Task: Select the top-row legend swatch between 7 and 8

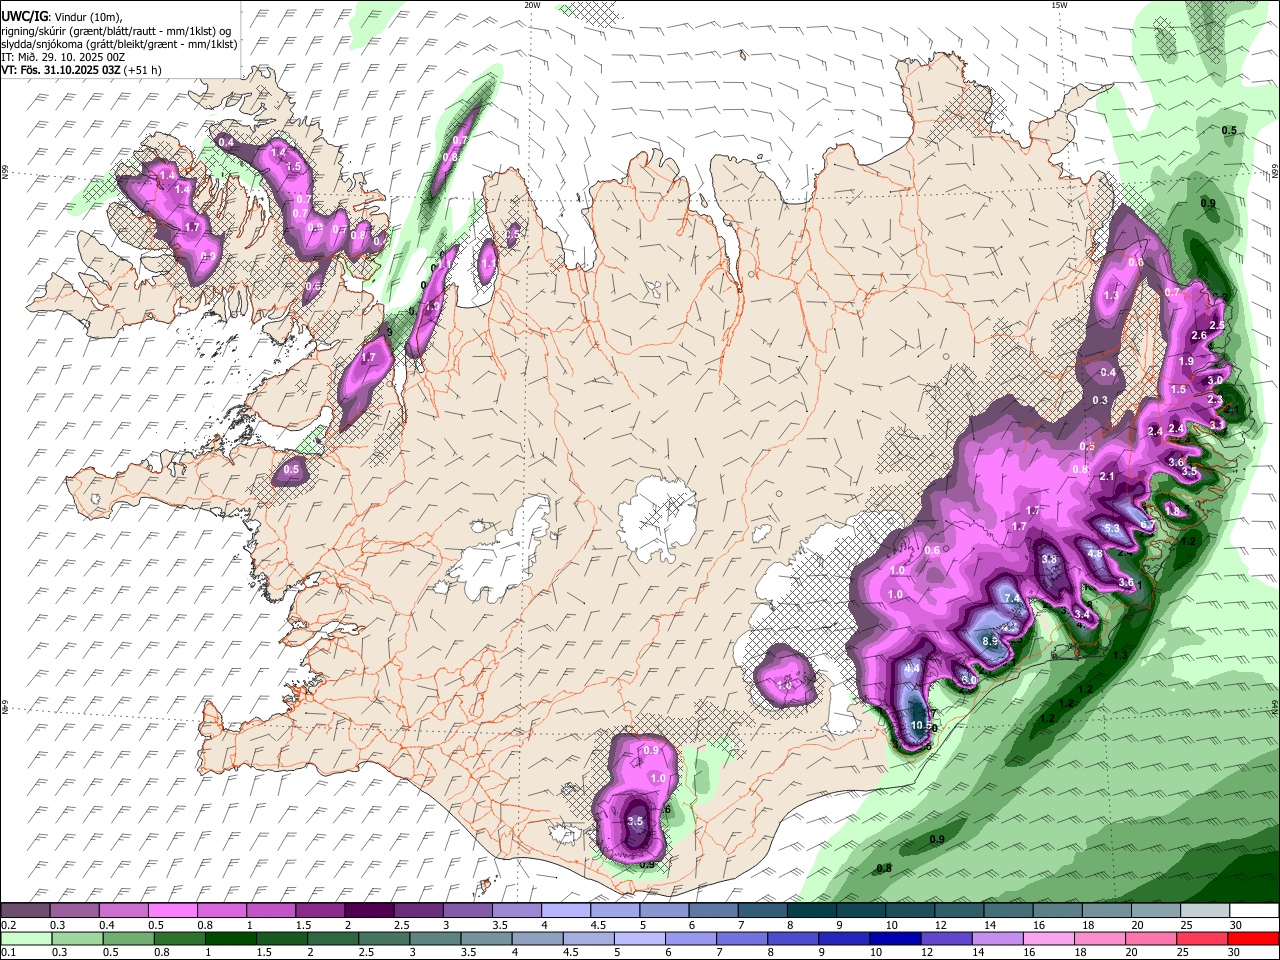Action: 762,911
